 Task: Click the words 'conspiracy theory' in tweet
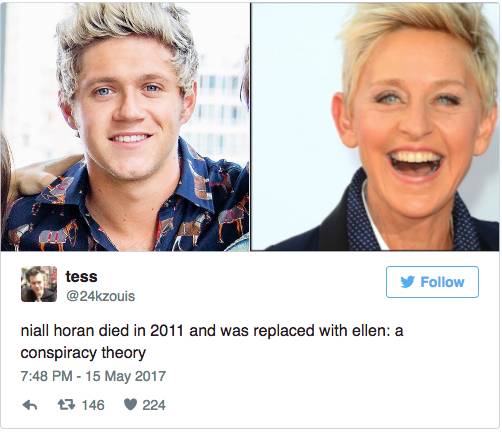coord(83,353)
